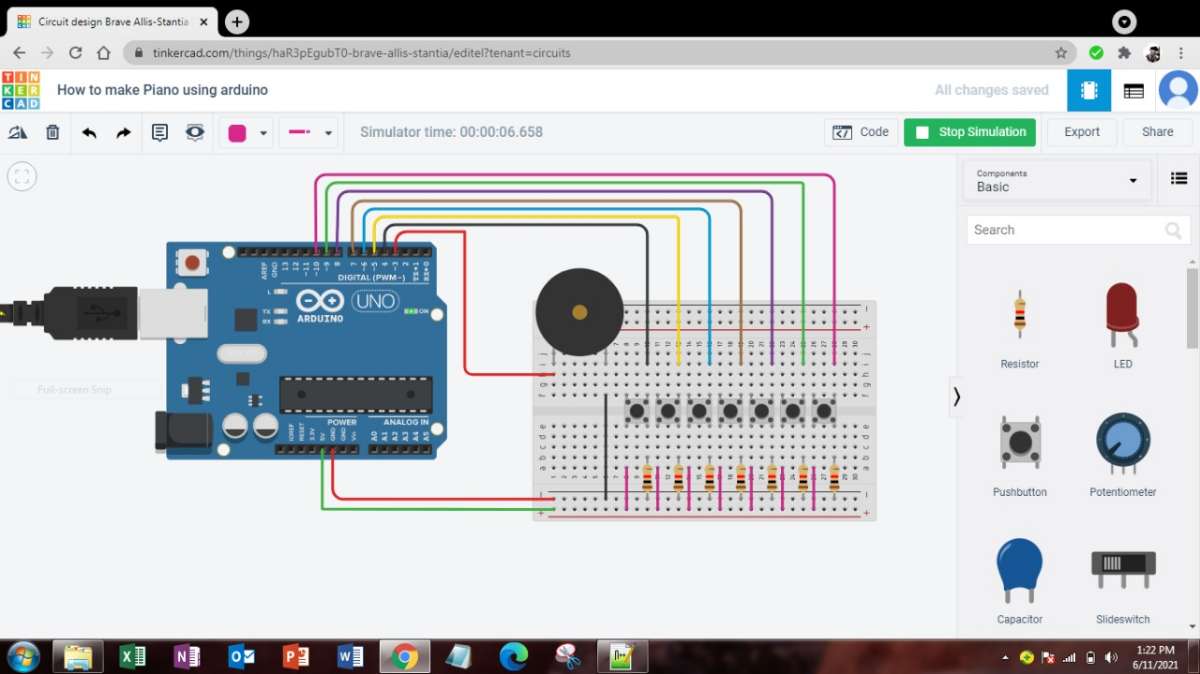
Task: Open the browser extensions puzzle icon
Action: click(x=1124, y=53)
